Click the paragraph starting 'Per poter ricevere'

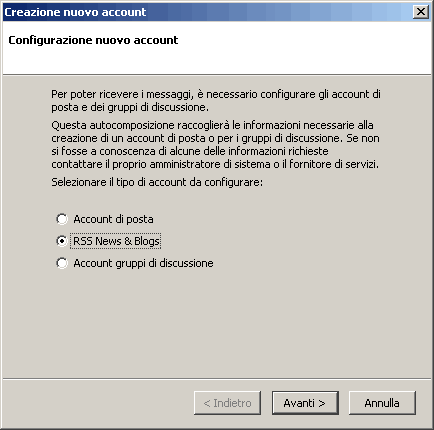216,101
